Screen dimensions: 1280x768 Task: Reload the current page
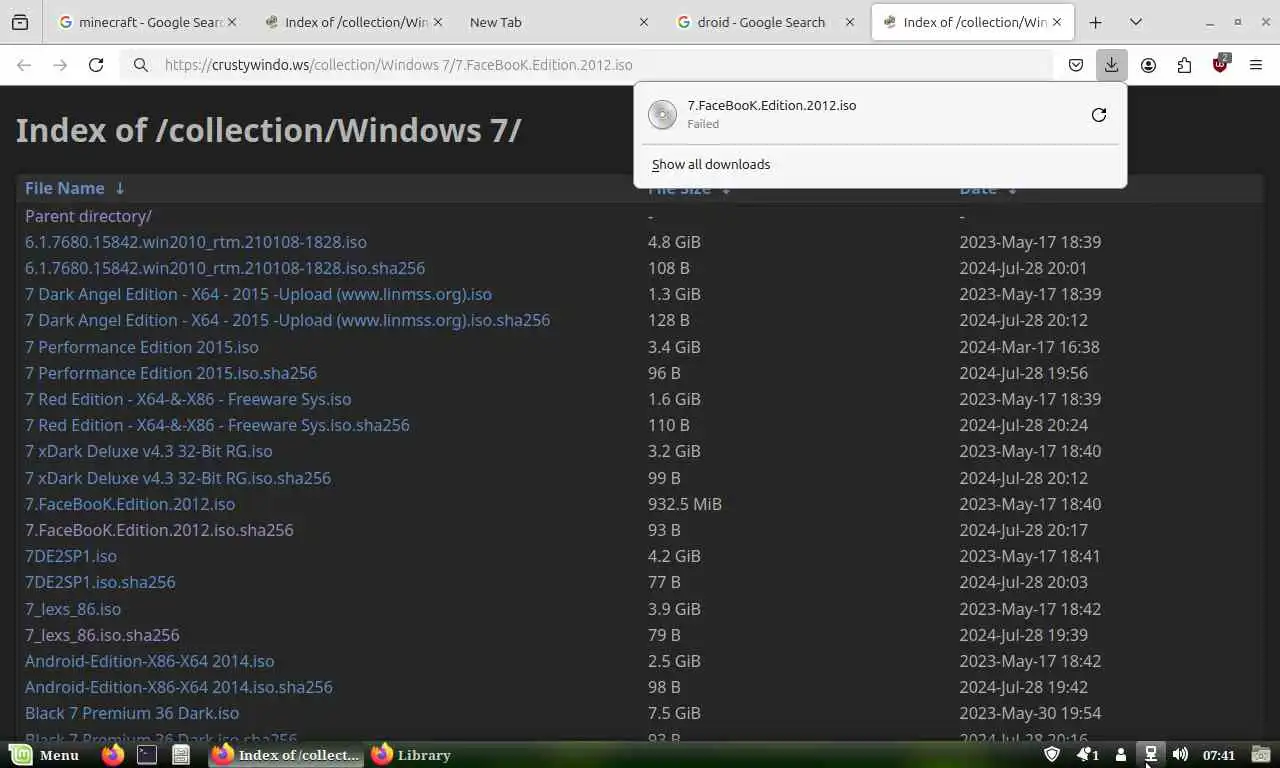[x=96, y=65]
